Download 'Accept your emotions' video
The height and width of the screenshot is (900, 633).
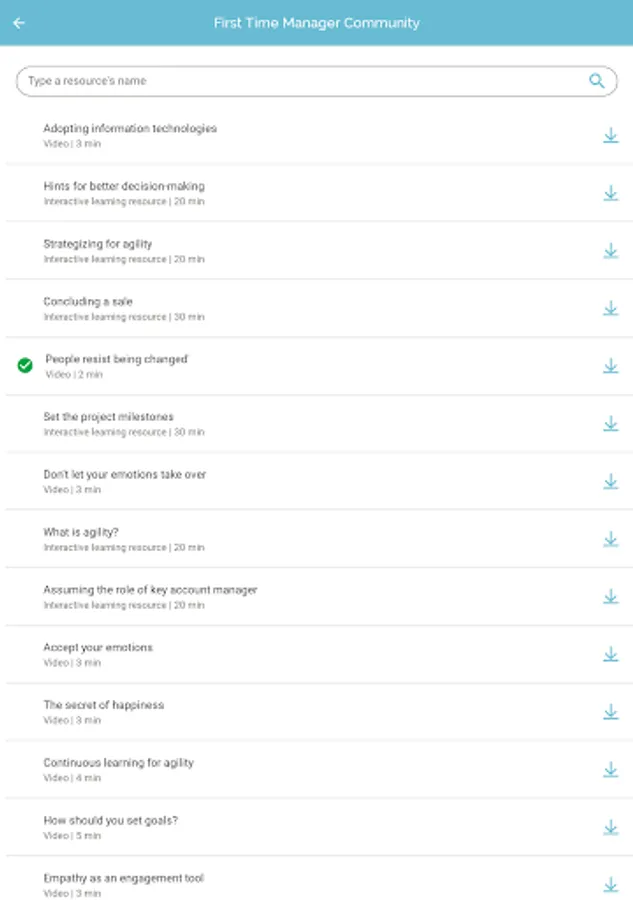[x=611, y=655]
